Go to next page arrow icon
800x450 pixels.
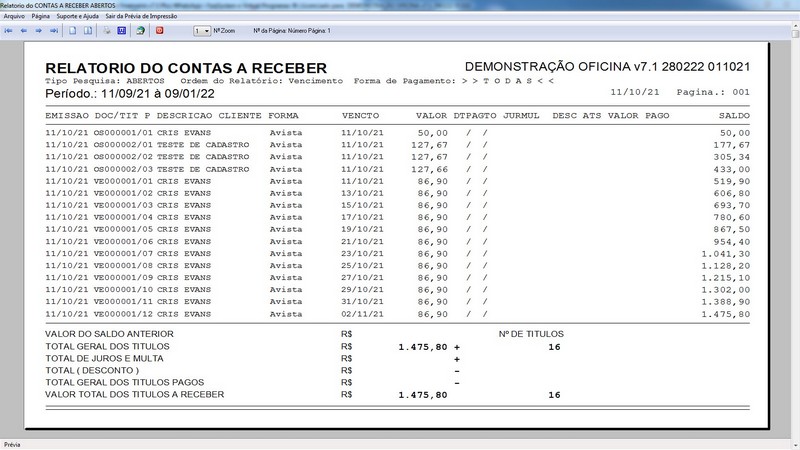click(x=38, y=31)
